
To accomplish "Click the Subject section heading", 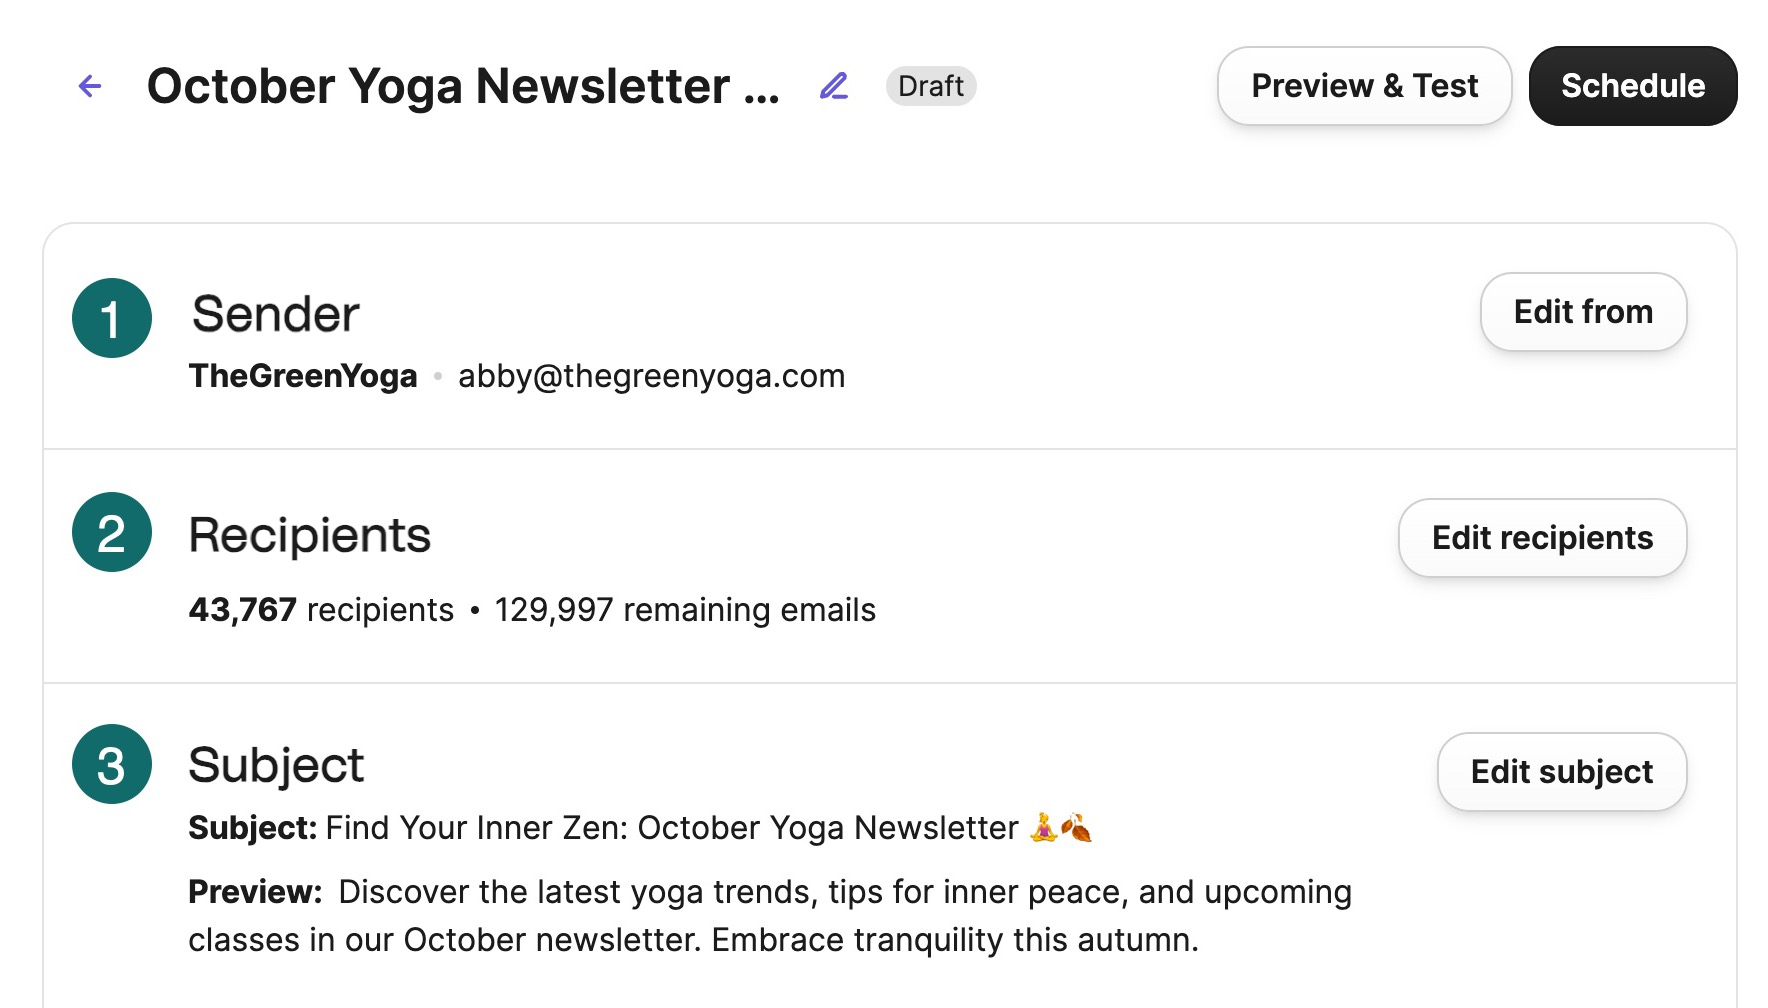I will click(x=276, y=765).
